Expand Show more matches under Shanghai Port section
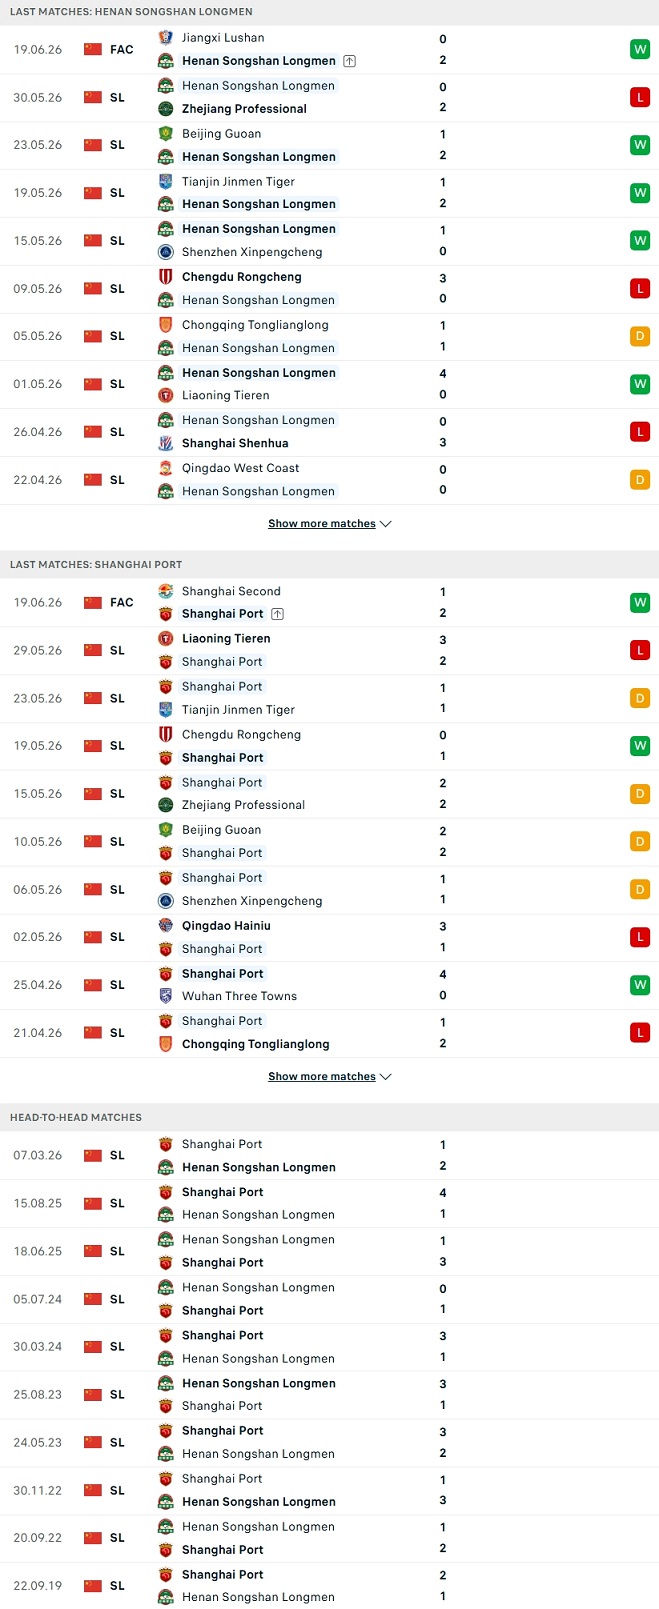 pyautogui.click(x=329, y=1077)
